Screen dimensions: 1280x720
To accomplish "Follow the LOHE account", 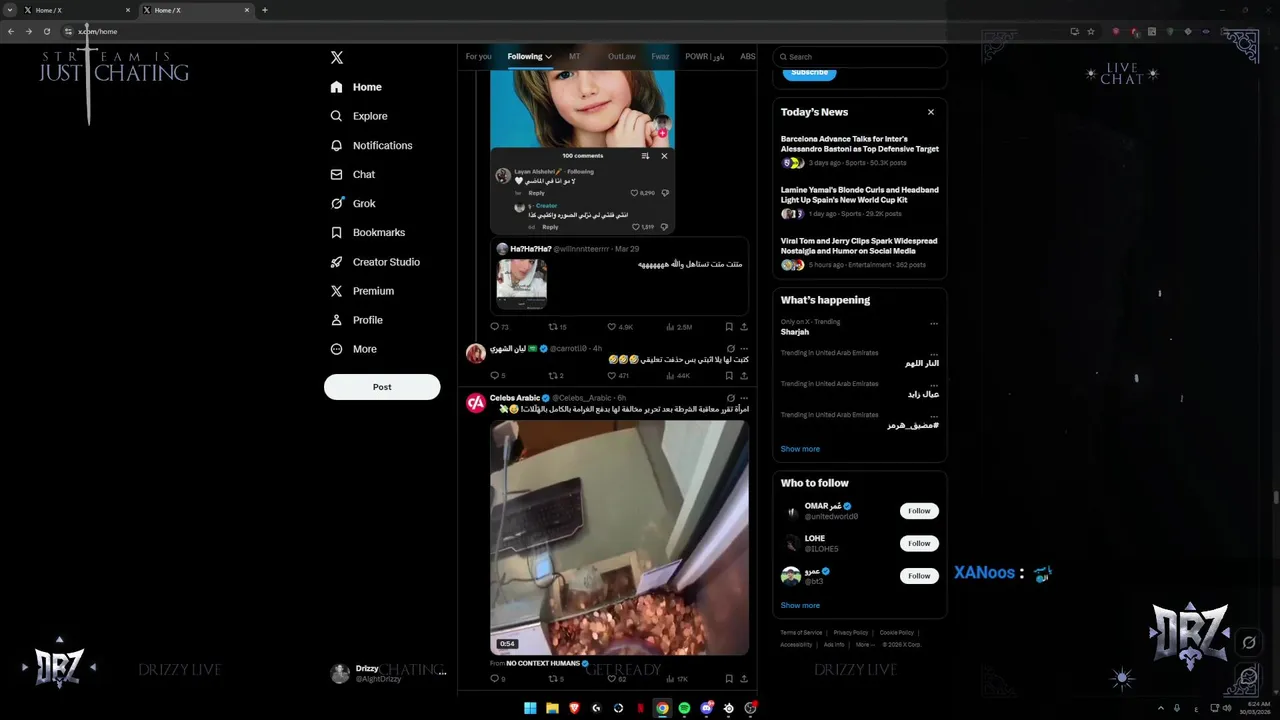I will [919, 543].
